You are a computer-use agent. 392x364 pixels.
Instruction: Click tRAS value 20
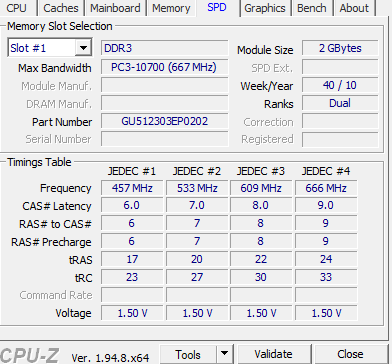(197, 259)
